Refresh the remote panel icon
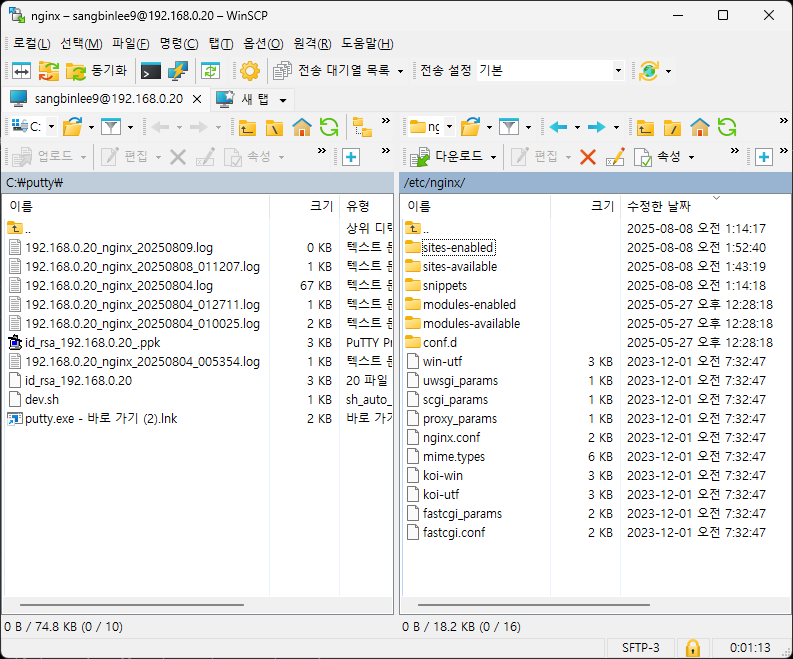The width and height of the screenshot is (793, 659). [x=727, y=127]
